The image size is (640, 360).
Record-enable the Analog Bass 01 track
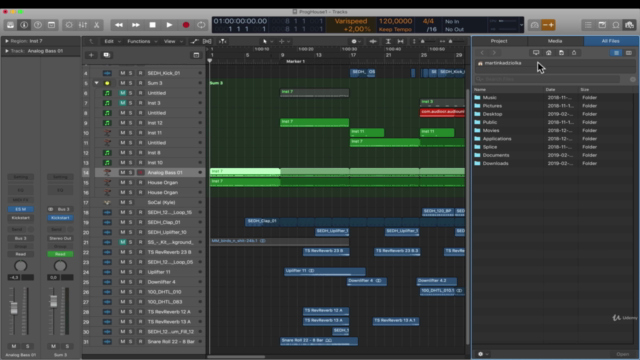tap(140, 173)
